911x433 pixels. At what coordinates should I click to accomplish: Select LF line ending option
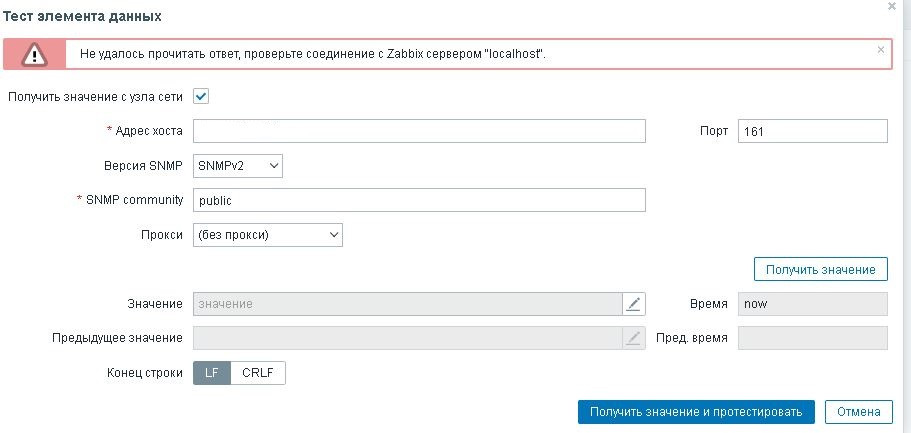pyautogui.click(x=212, y=373)
